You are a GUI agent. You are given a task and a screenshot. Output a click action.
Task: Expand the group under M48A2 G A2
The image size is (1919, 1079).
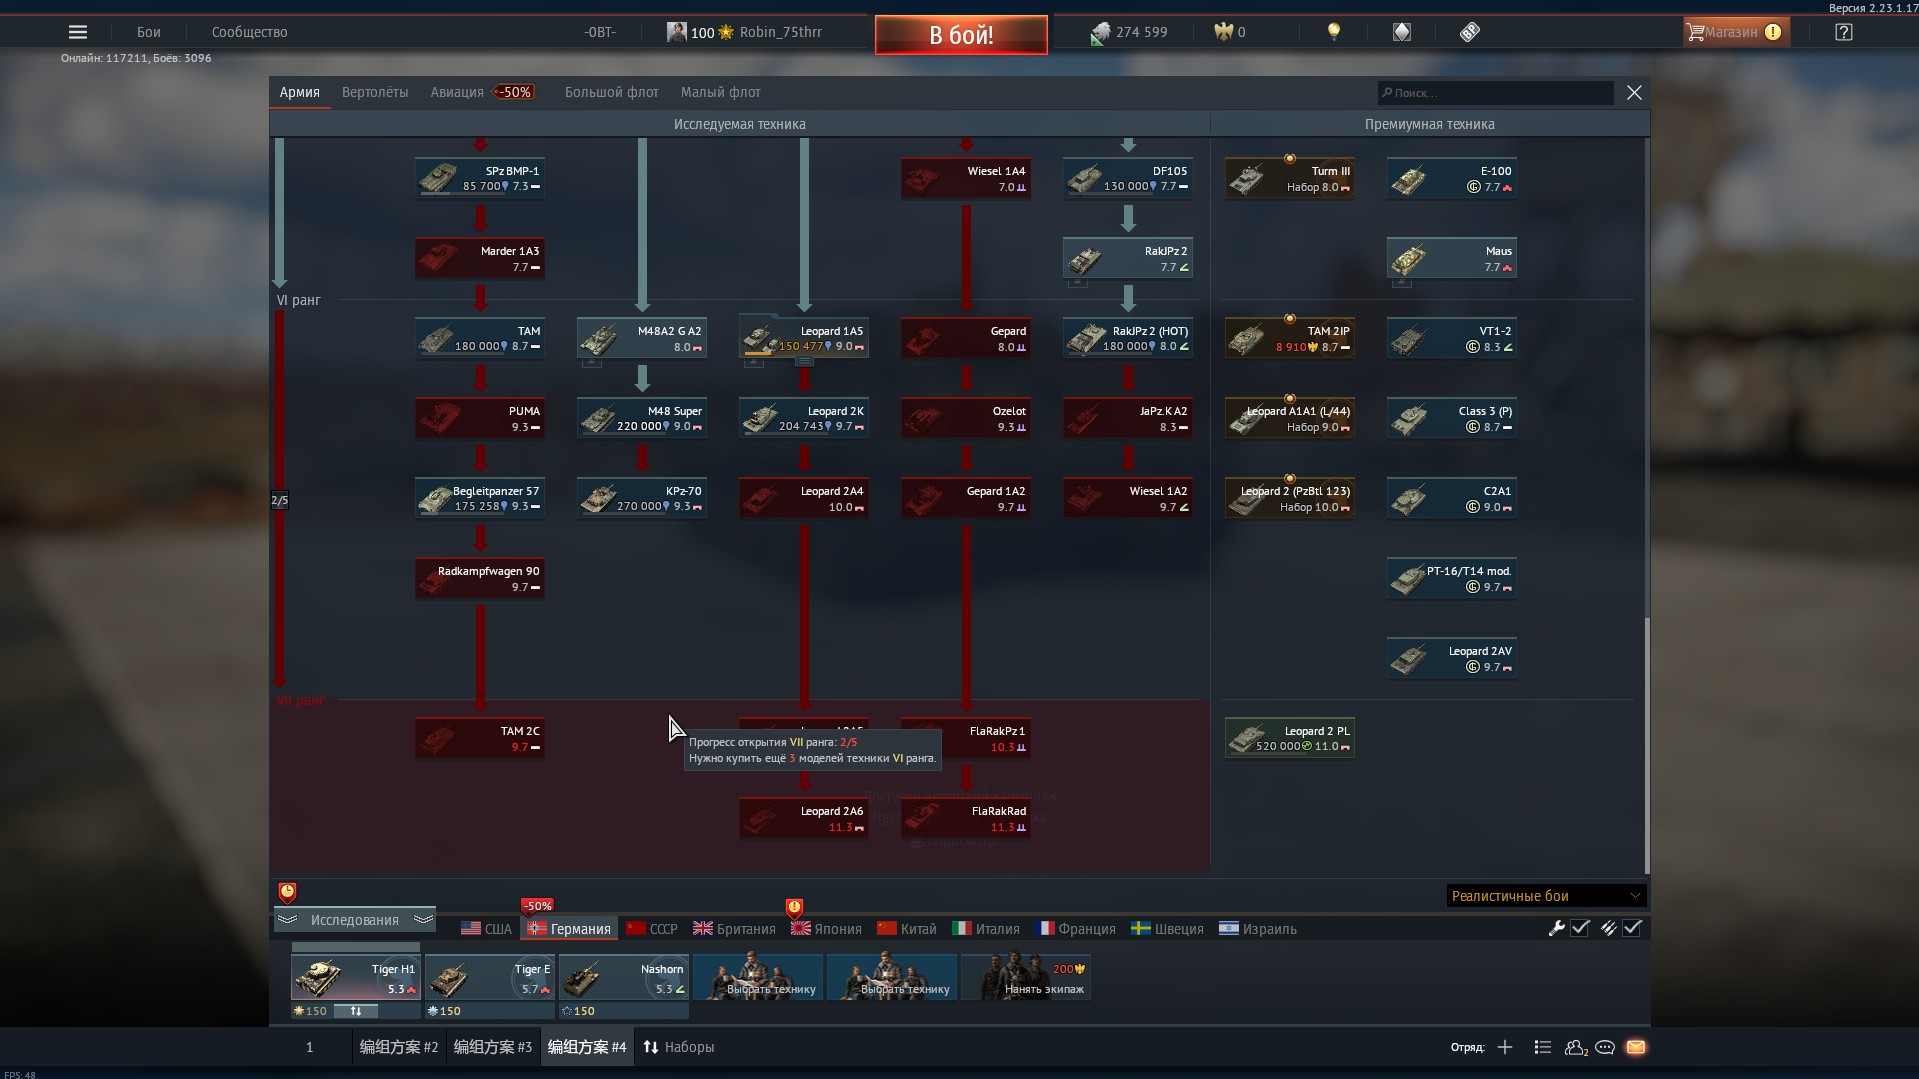tap(592, 363)
